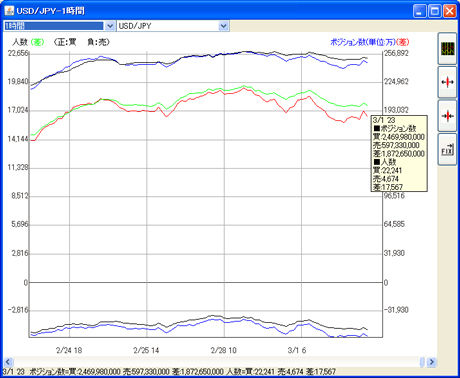Click the shrink horizontal arrows button
Screen dimensions: 460x378
tap(447, 116)
